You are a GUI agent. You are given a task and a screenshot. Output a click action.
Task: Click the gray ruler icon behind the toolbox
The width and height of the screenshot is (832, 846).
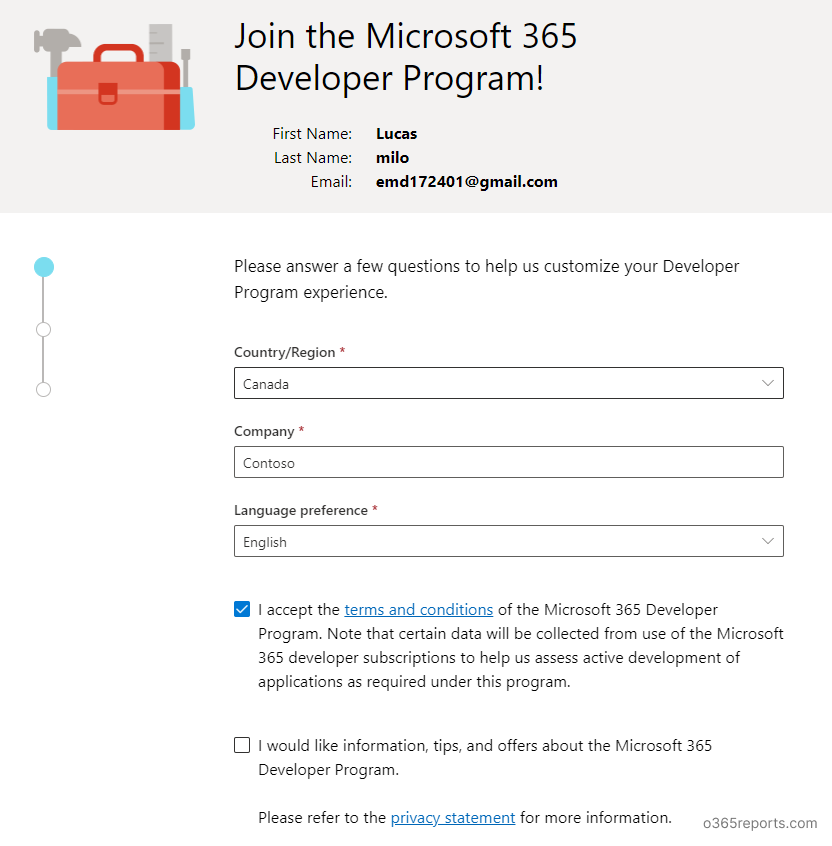pyautogui.click(x=160, y=43)
